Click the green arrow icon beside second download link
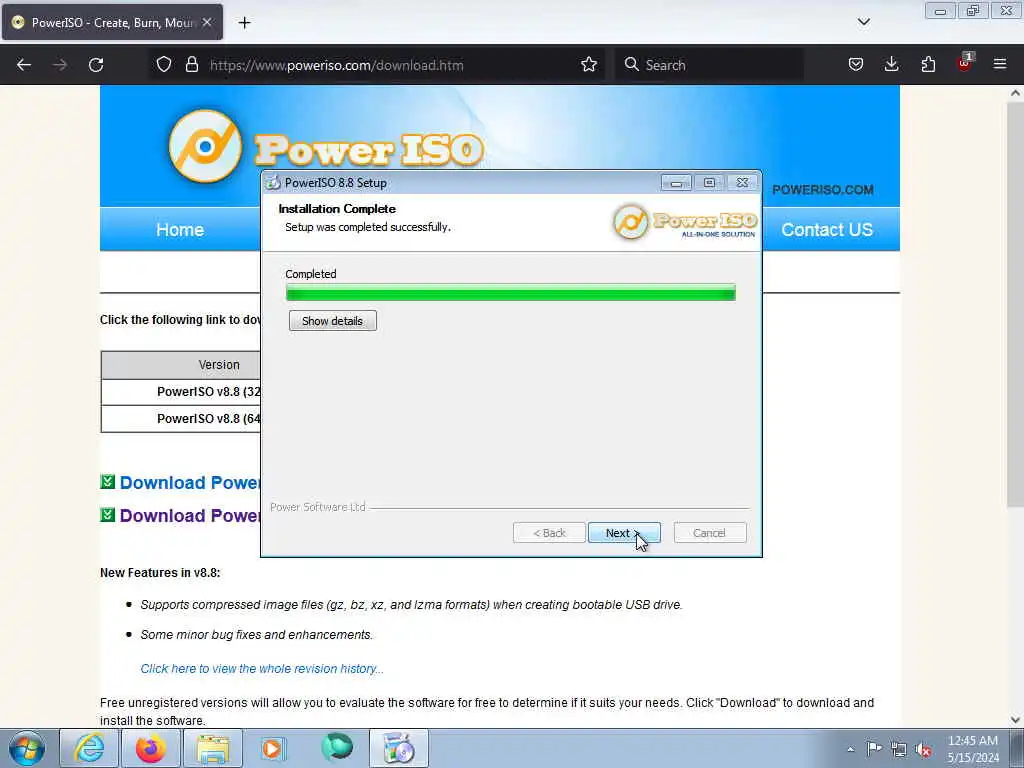 point(108,515)
